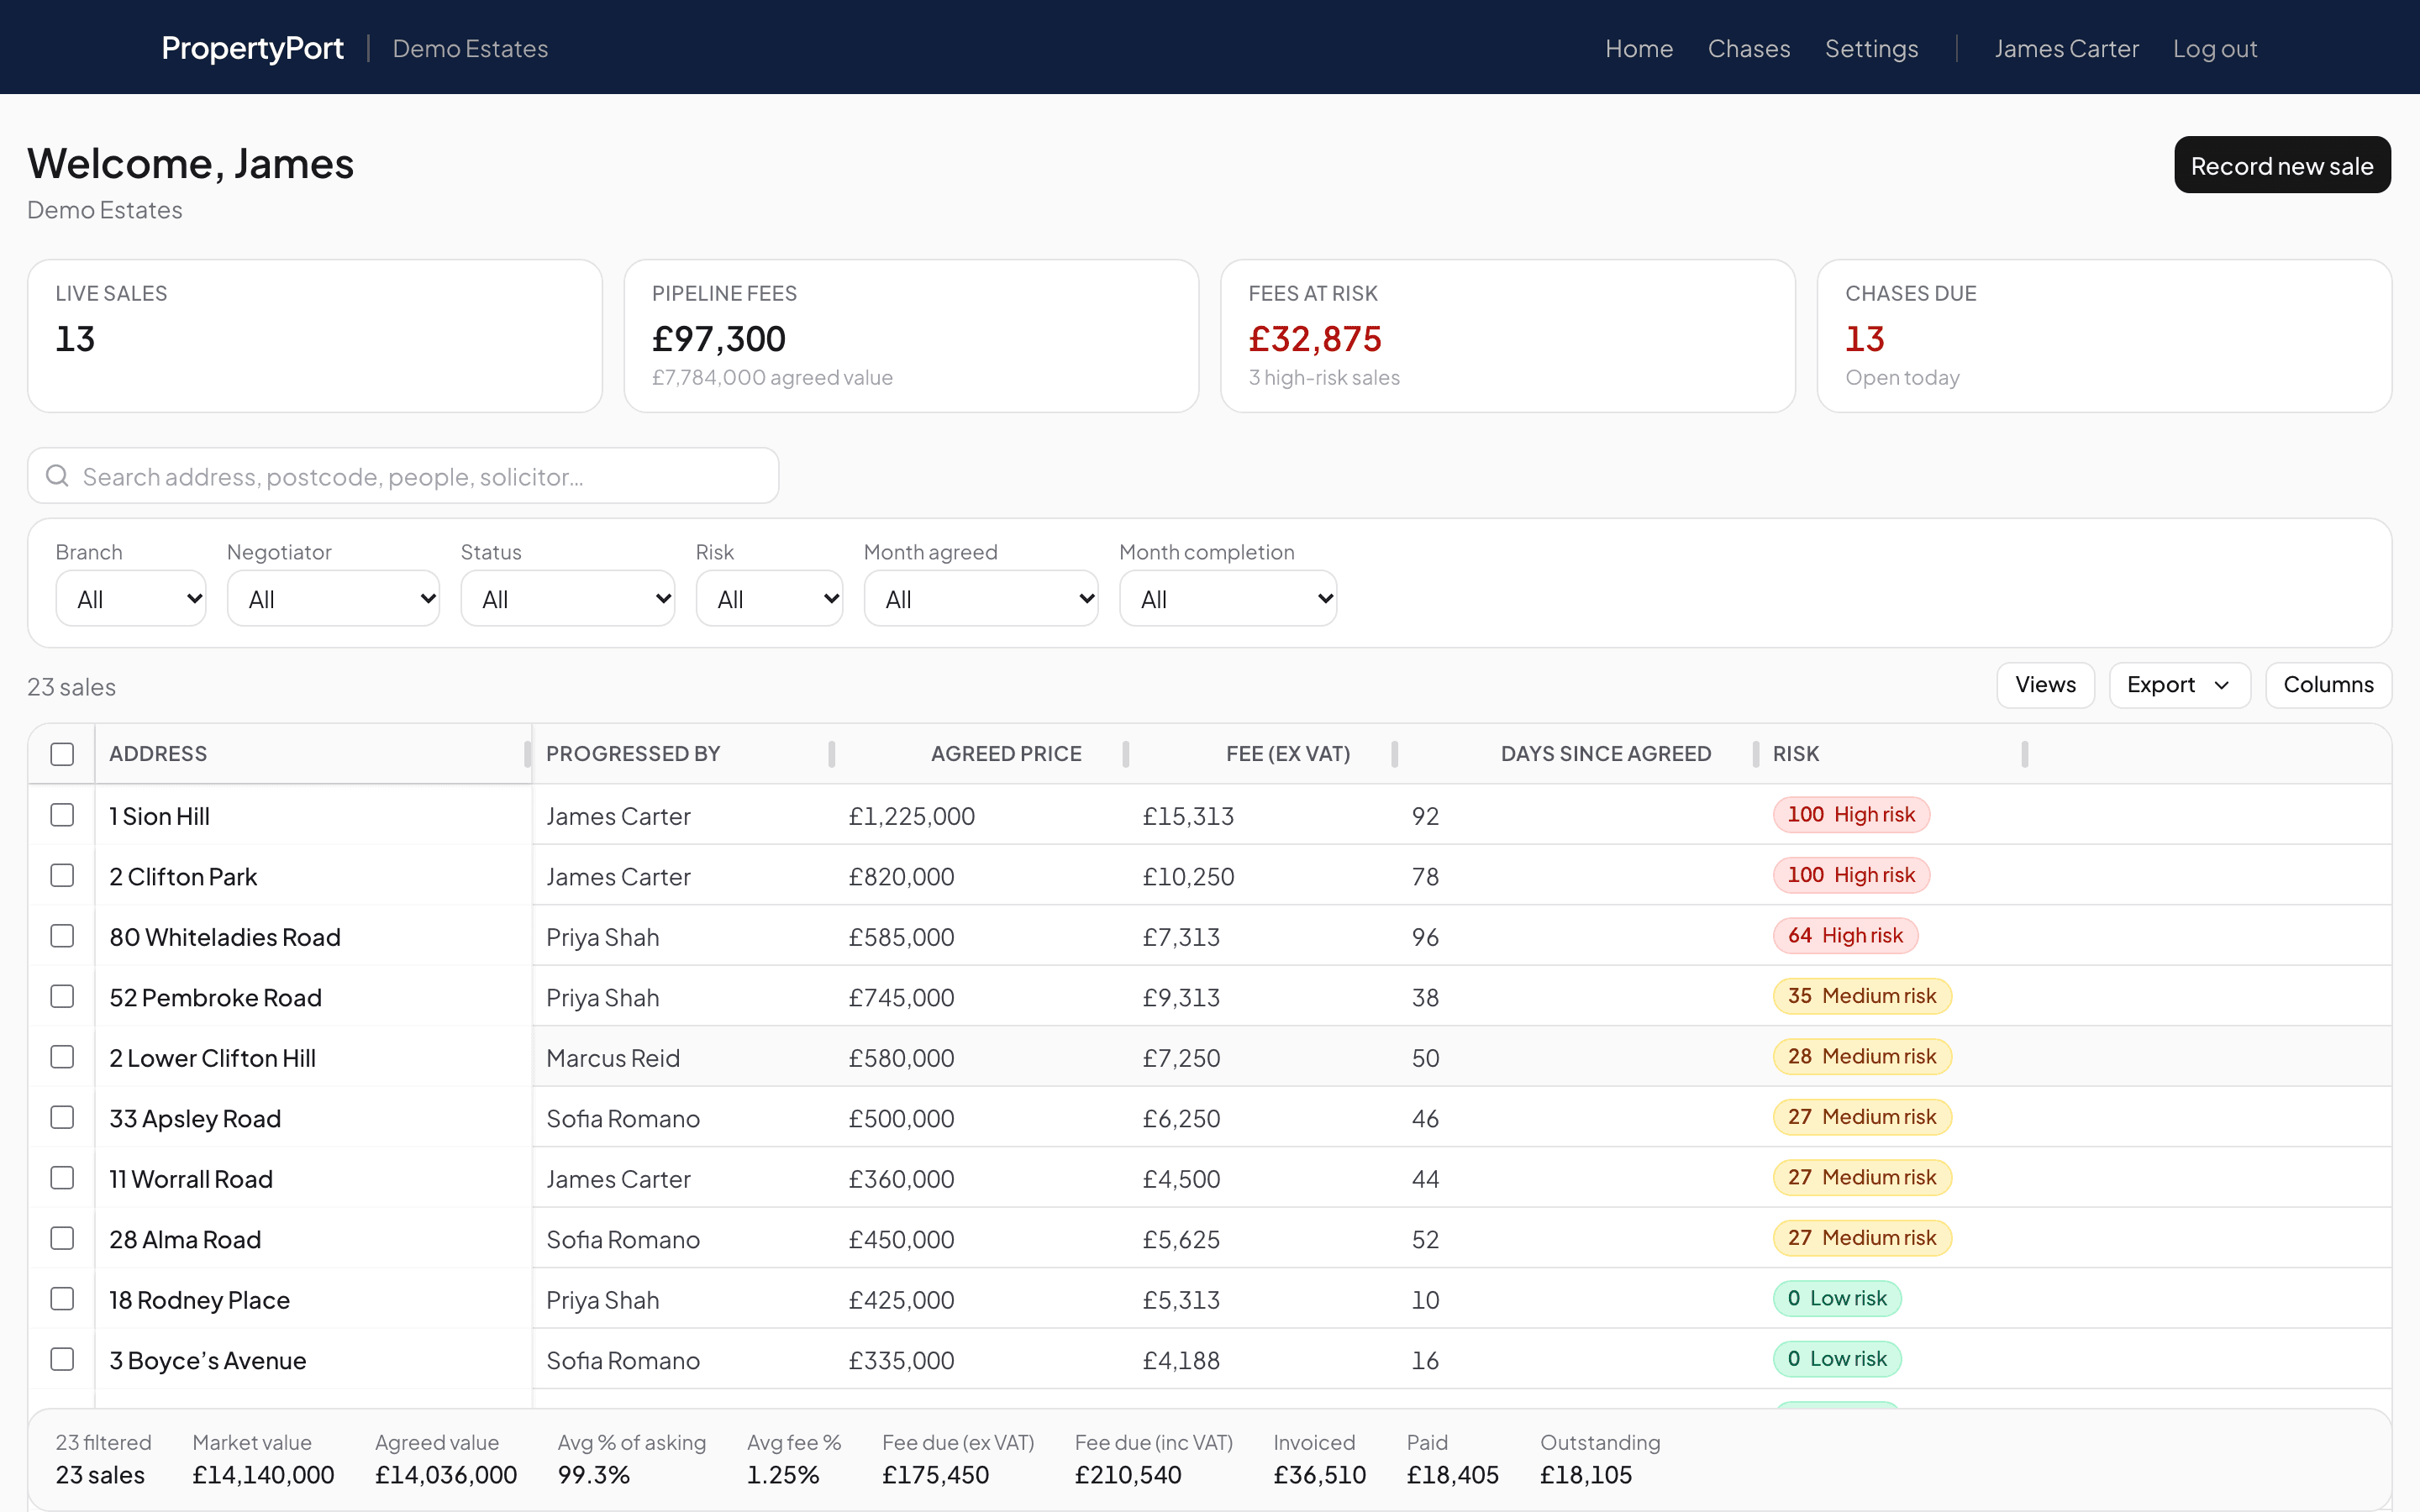The width and height of the screenshot is (2420, 1512).
Task: Click the Record new sale button
Action: tap(2282, 165)
